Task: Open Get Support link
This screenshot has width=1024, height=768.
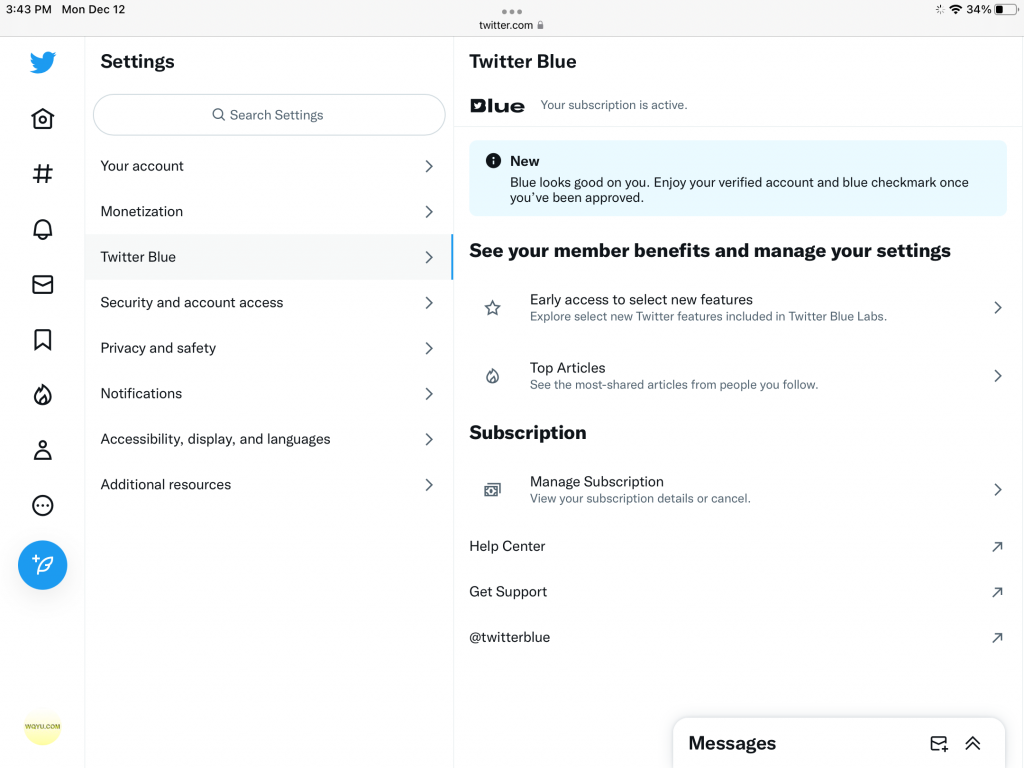Action: pos(738,592)
